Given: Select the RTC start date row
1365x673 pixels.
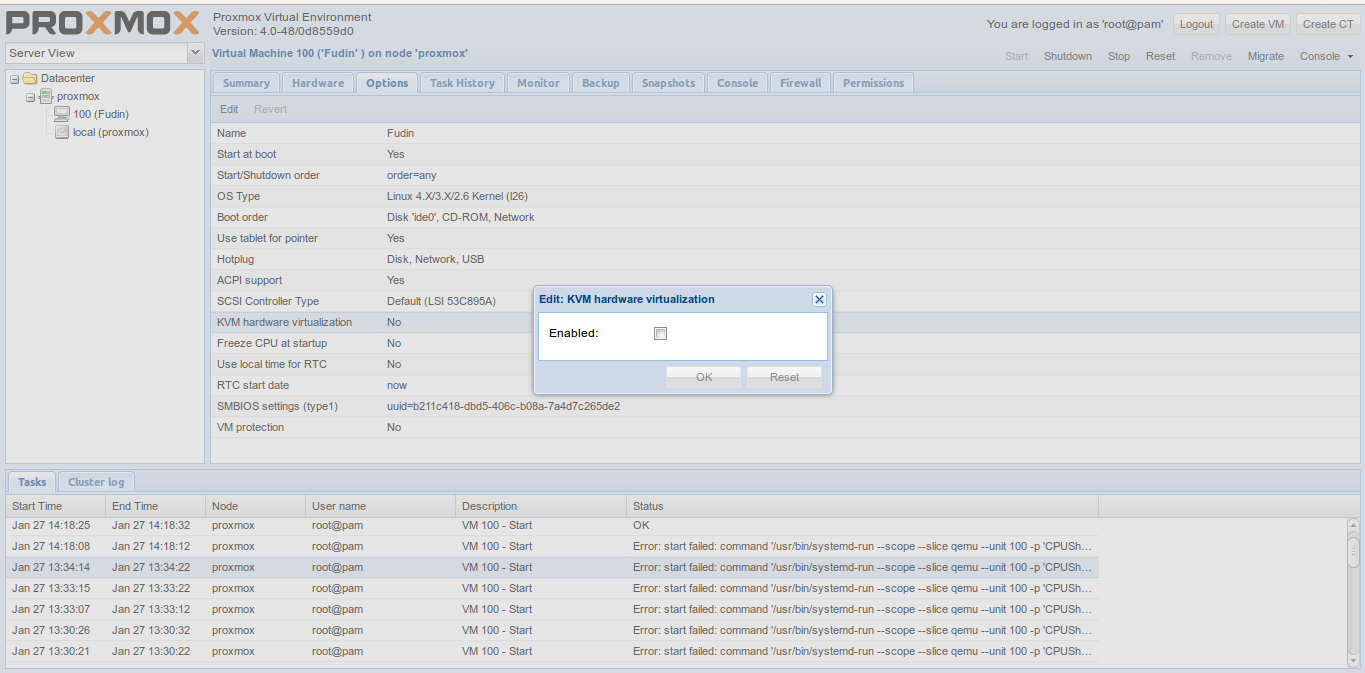Looking at the screenshot, I should point(786,385).
